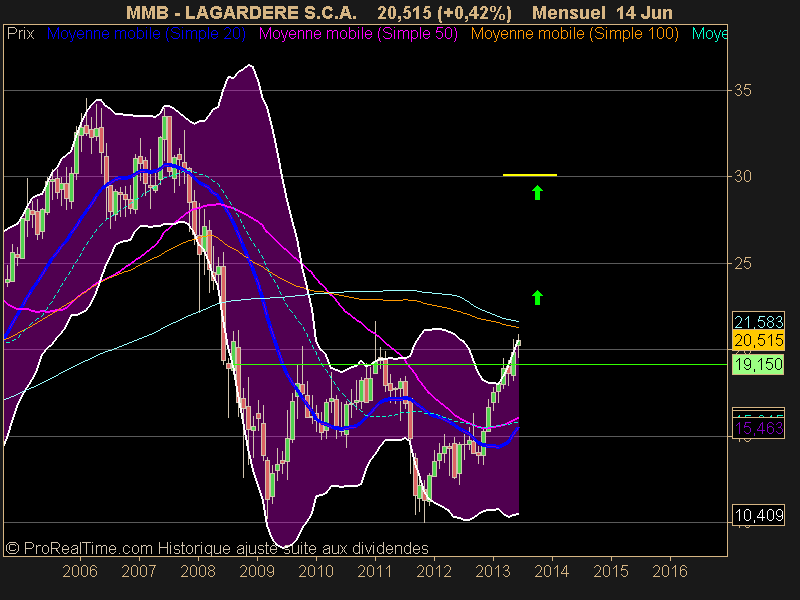Screen dimensions: 800x600
Task: Click the 30 price axis tick
Action: 742,177
